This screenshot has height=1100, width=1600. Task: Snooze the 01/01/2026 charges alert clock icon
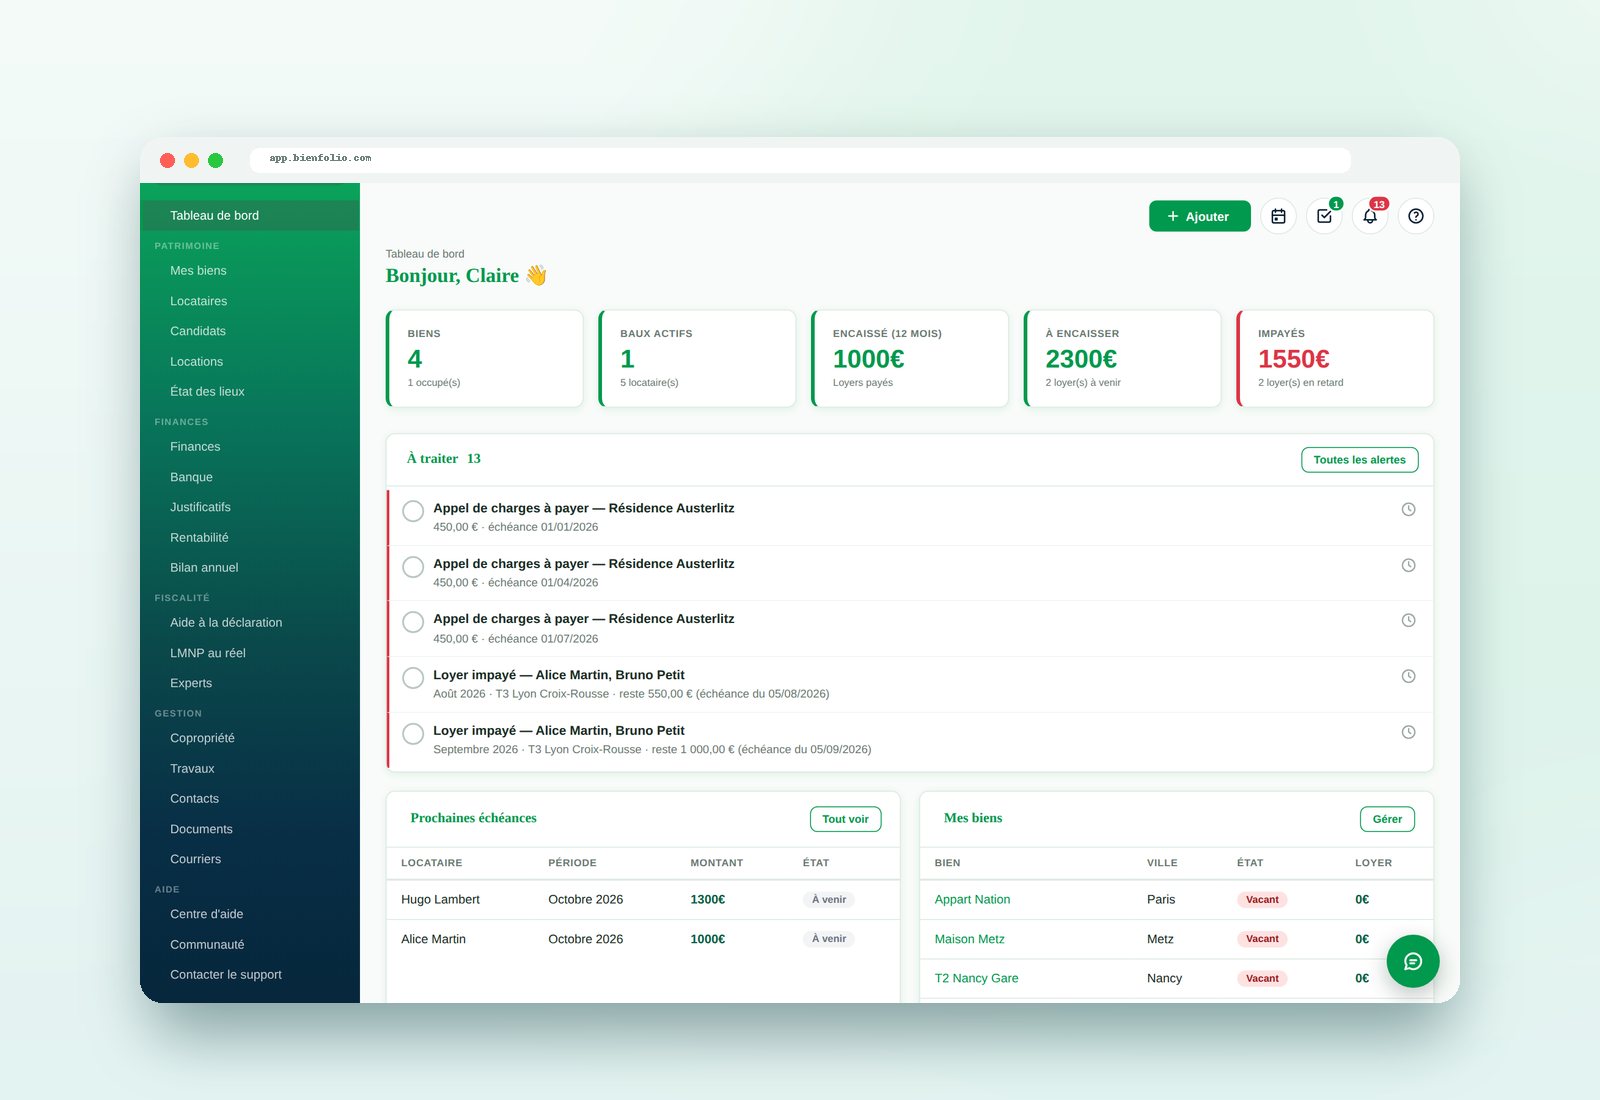[x=1408, y=510]
